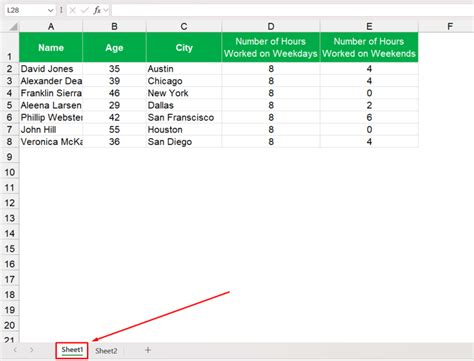Switch to the Sheet1 tab
Viewport: 474px width, 361px height.
[72, 350]
